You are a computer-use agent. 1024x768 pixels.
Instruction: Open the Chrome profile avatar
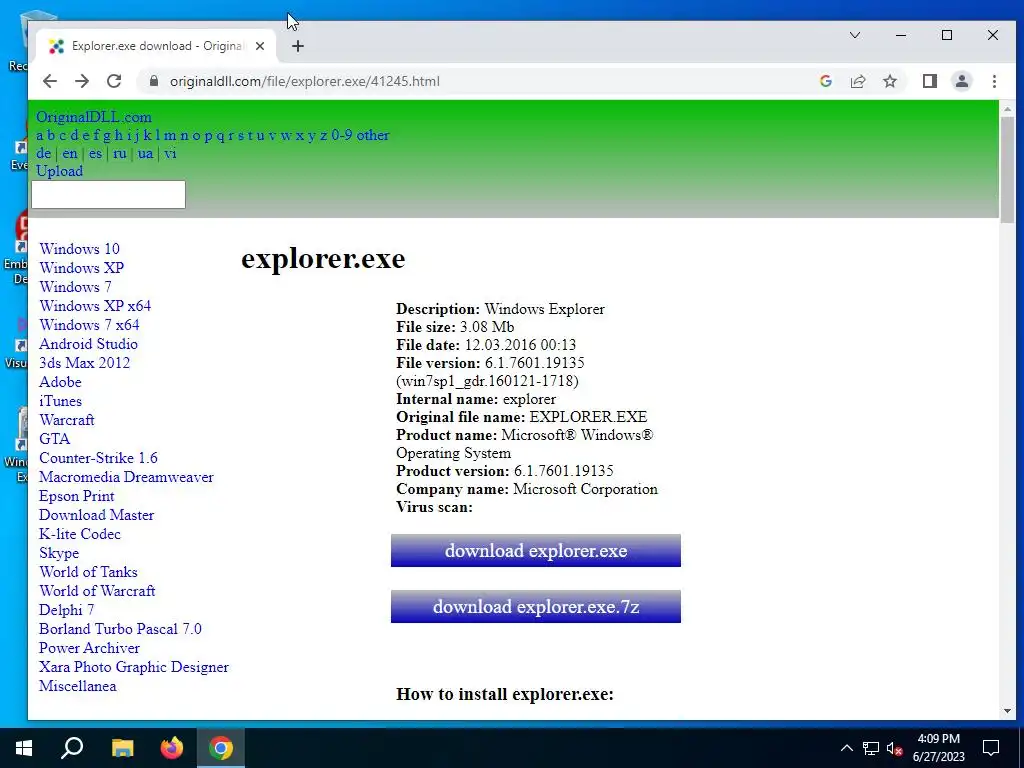pyautogui.click(x=962, y=81)
